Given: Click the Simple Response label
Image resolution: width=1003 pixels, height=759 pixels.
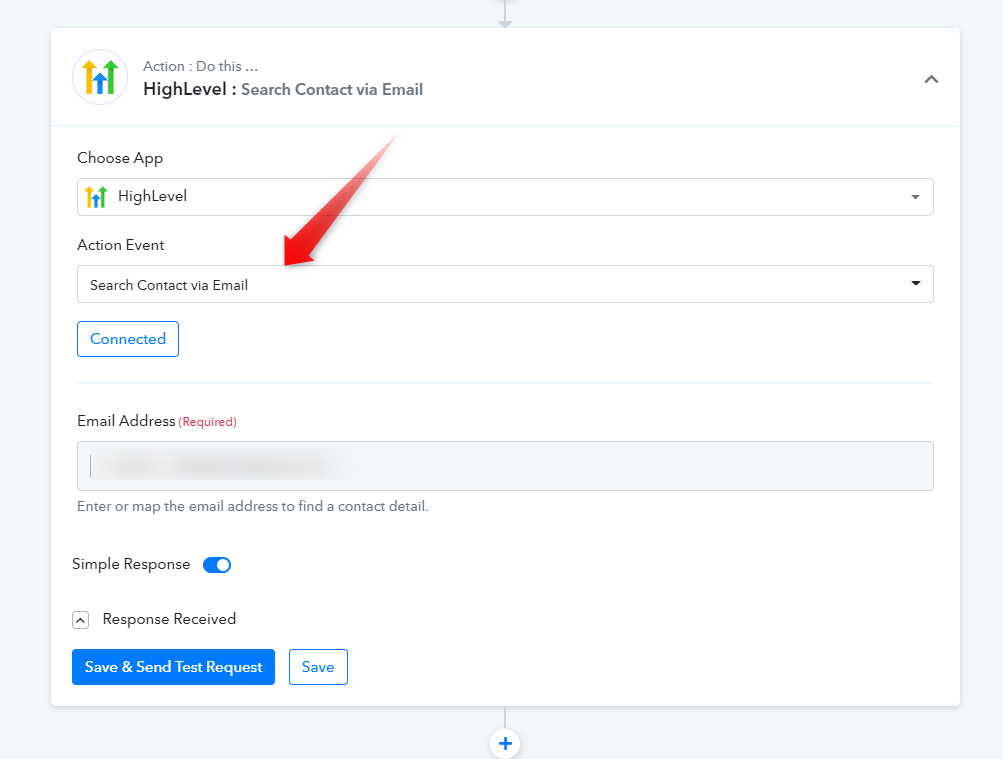Looking at the screenshot, I should 131,564.
